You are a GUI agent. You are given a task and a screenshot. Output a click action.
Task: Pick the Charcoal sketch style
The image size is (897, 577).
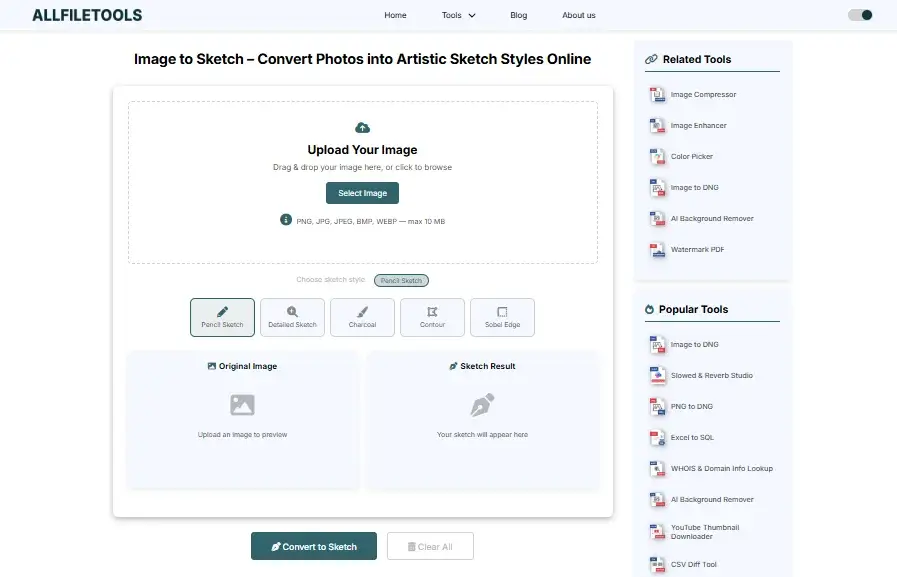pos(362,317)
